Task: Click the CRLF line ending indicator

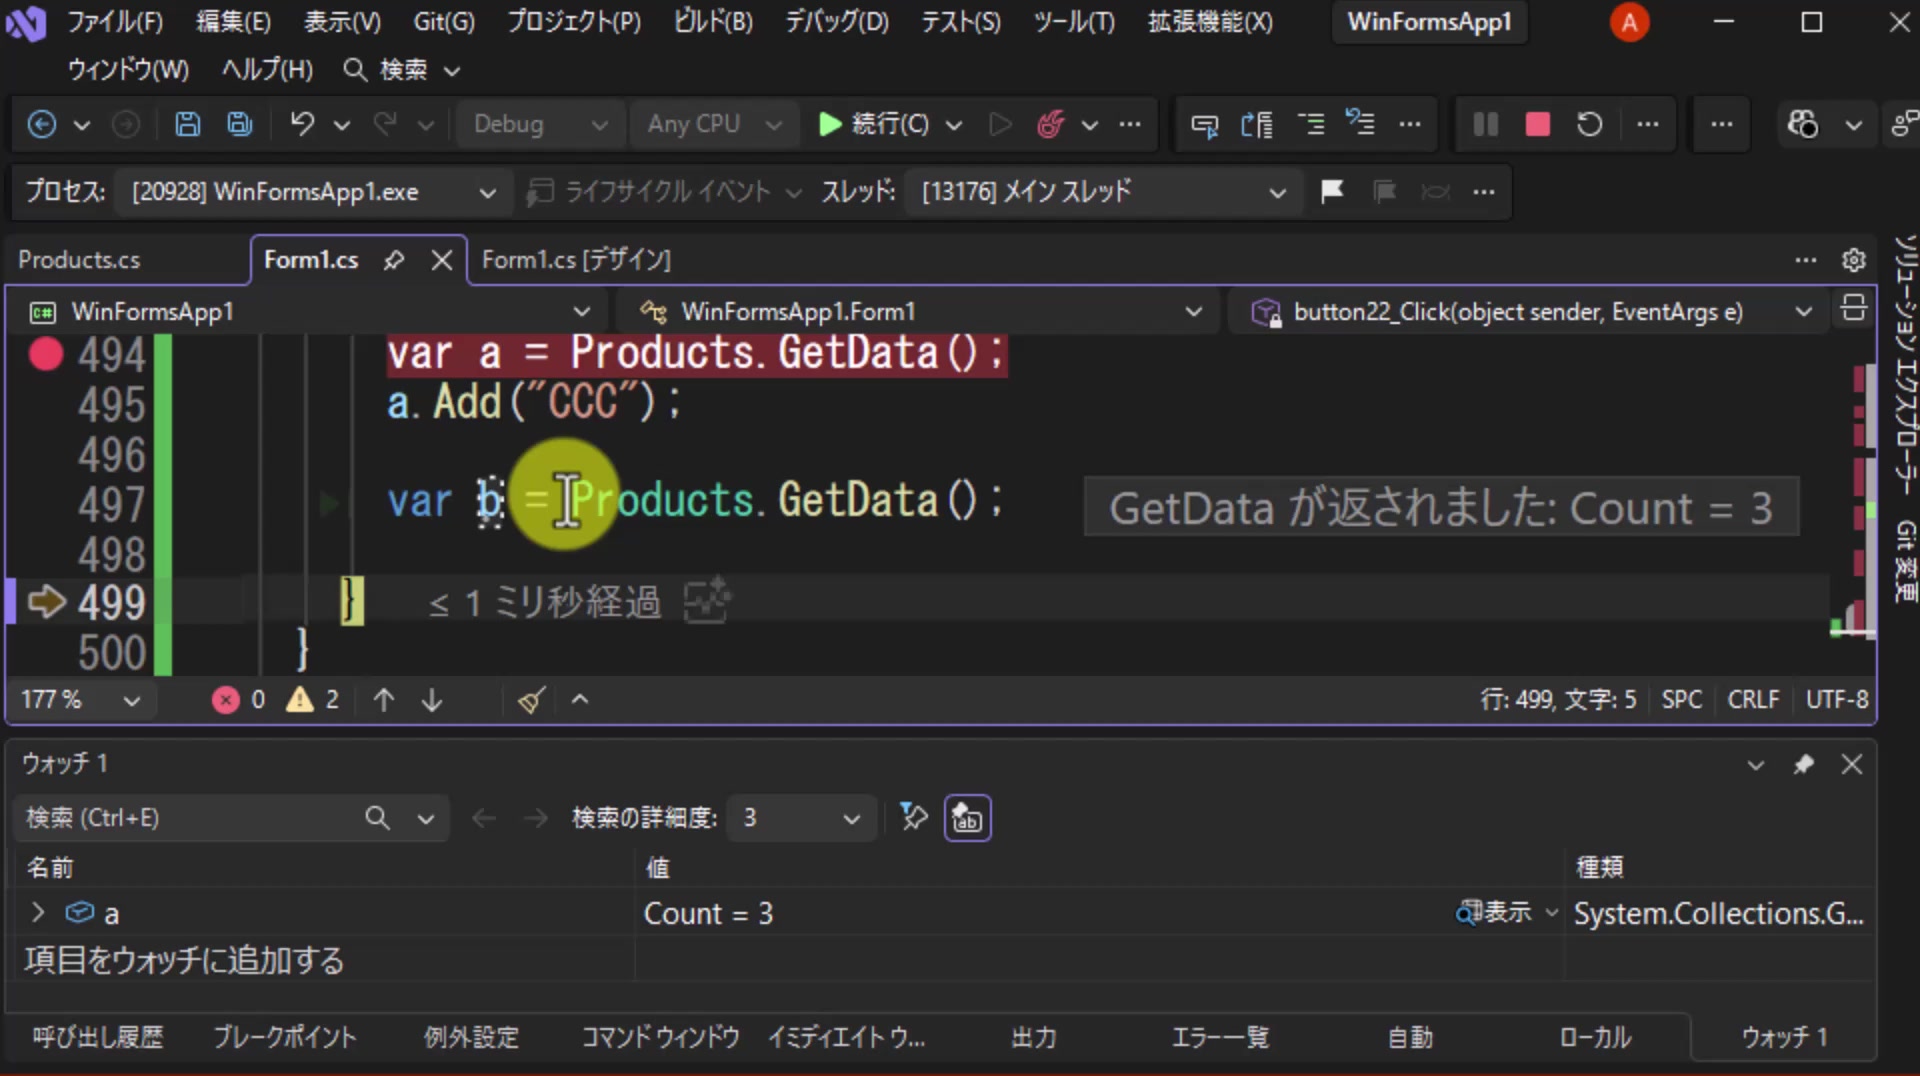Action: coord(1753,700)
